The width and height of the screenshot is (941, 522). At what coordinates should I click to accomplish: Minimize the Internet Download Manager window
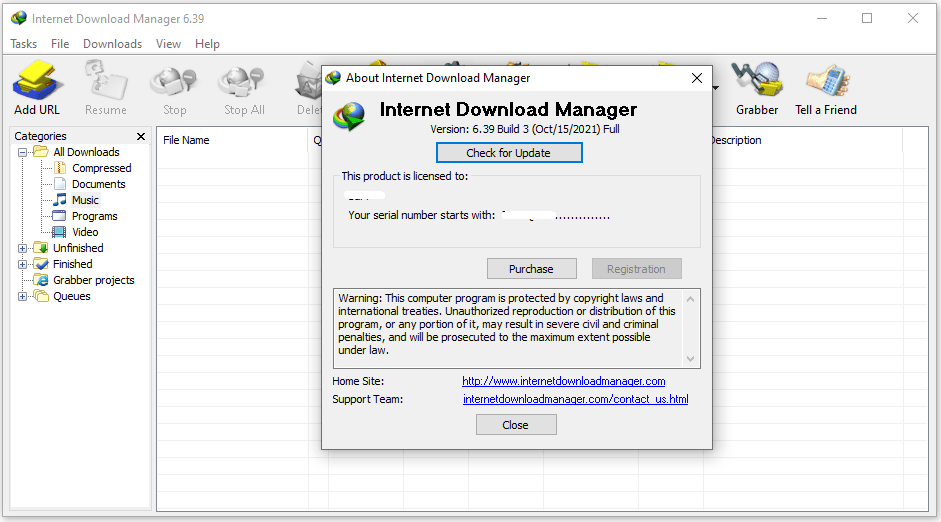(822, 19)
